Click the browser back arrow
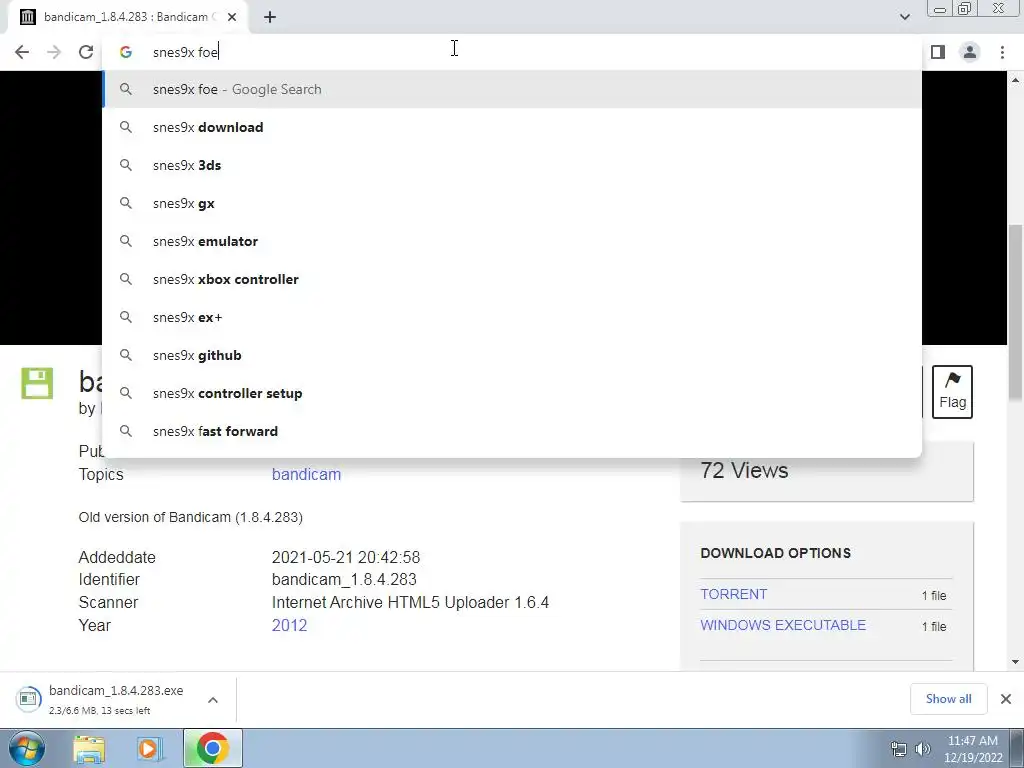This screenshot has width=1024, height=768. tap(22, 52)
